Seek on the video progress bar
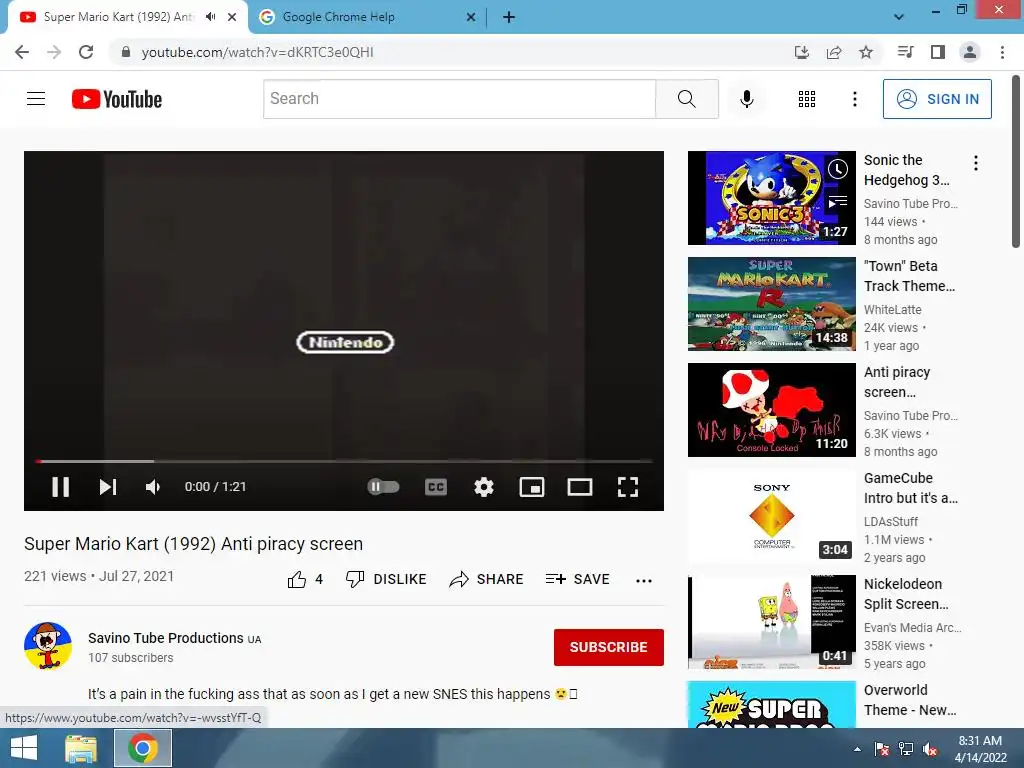Viewport: 1024px width, 768px height. (344, 461)
